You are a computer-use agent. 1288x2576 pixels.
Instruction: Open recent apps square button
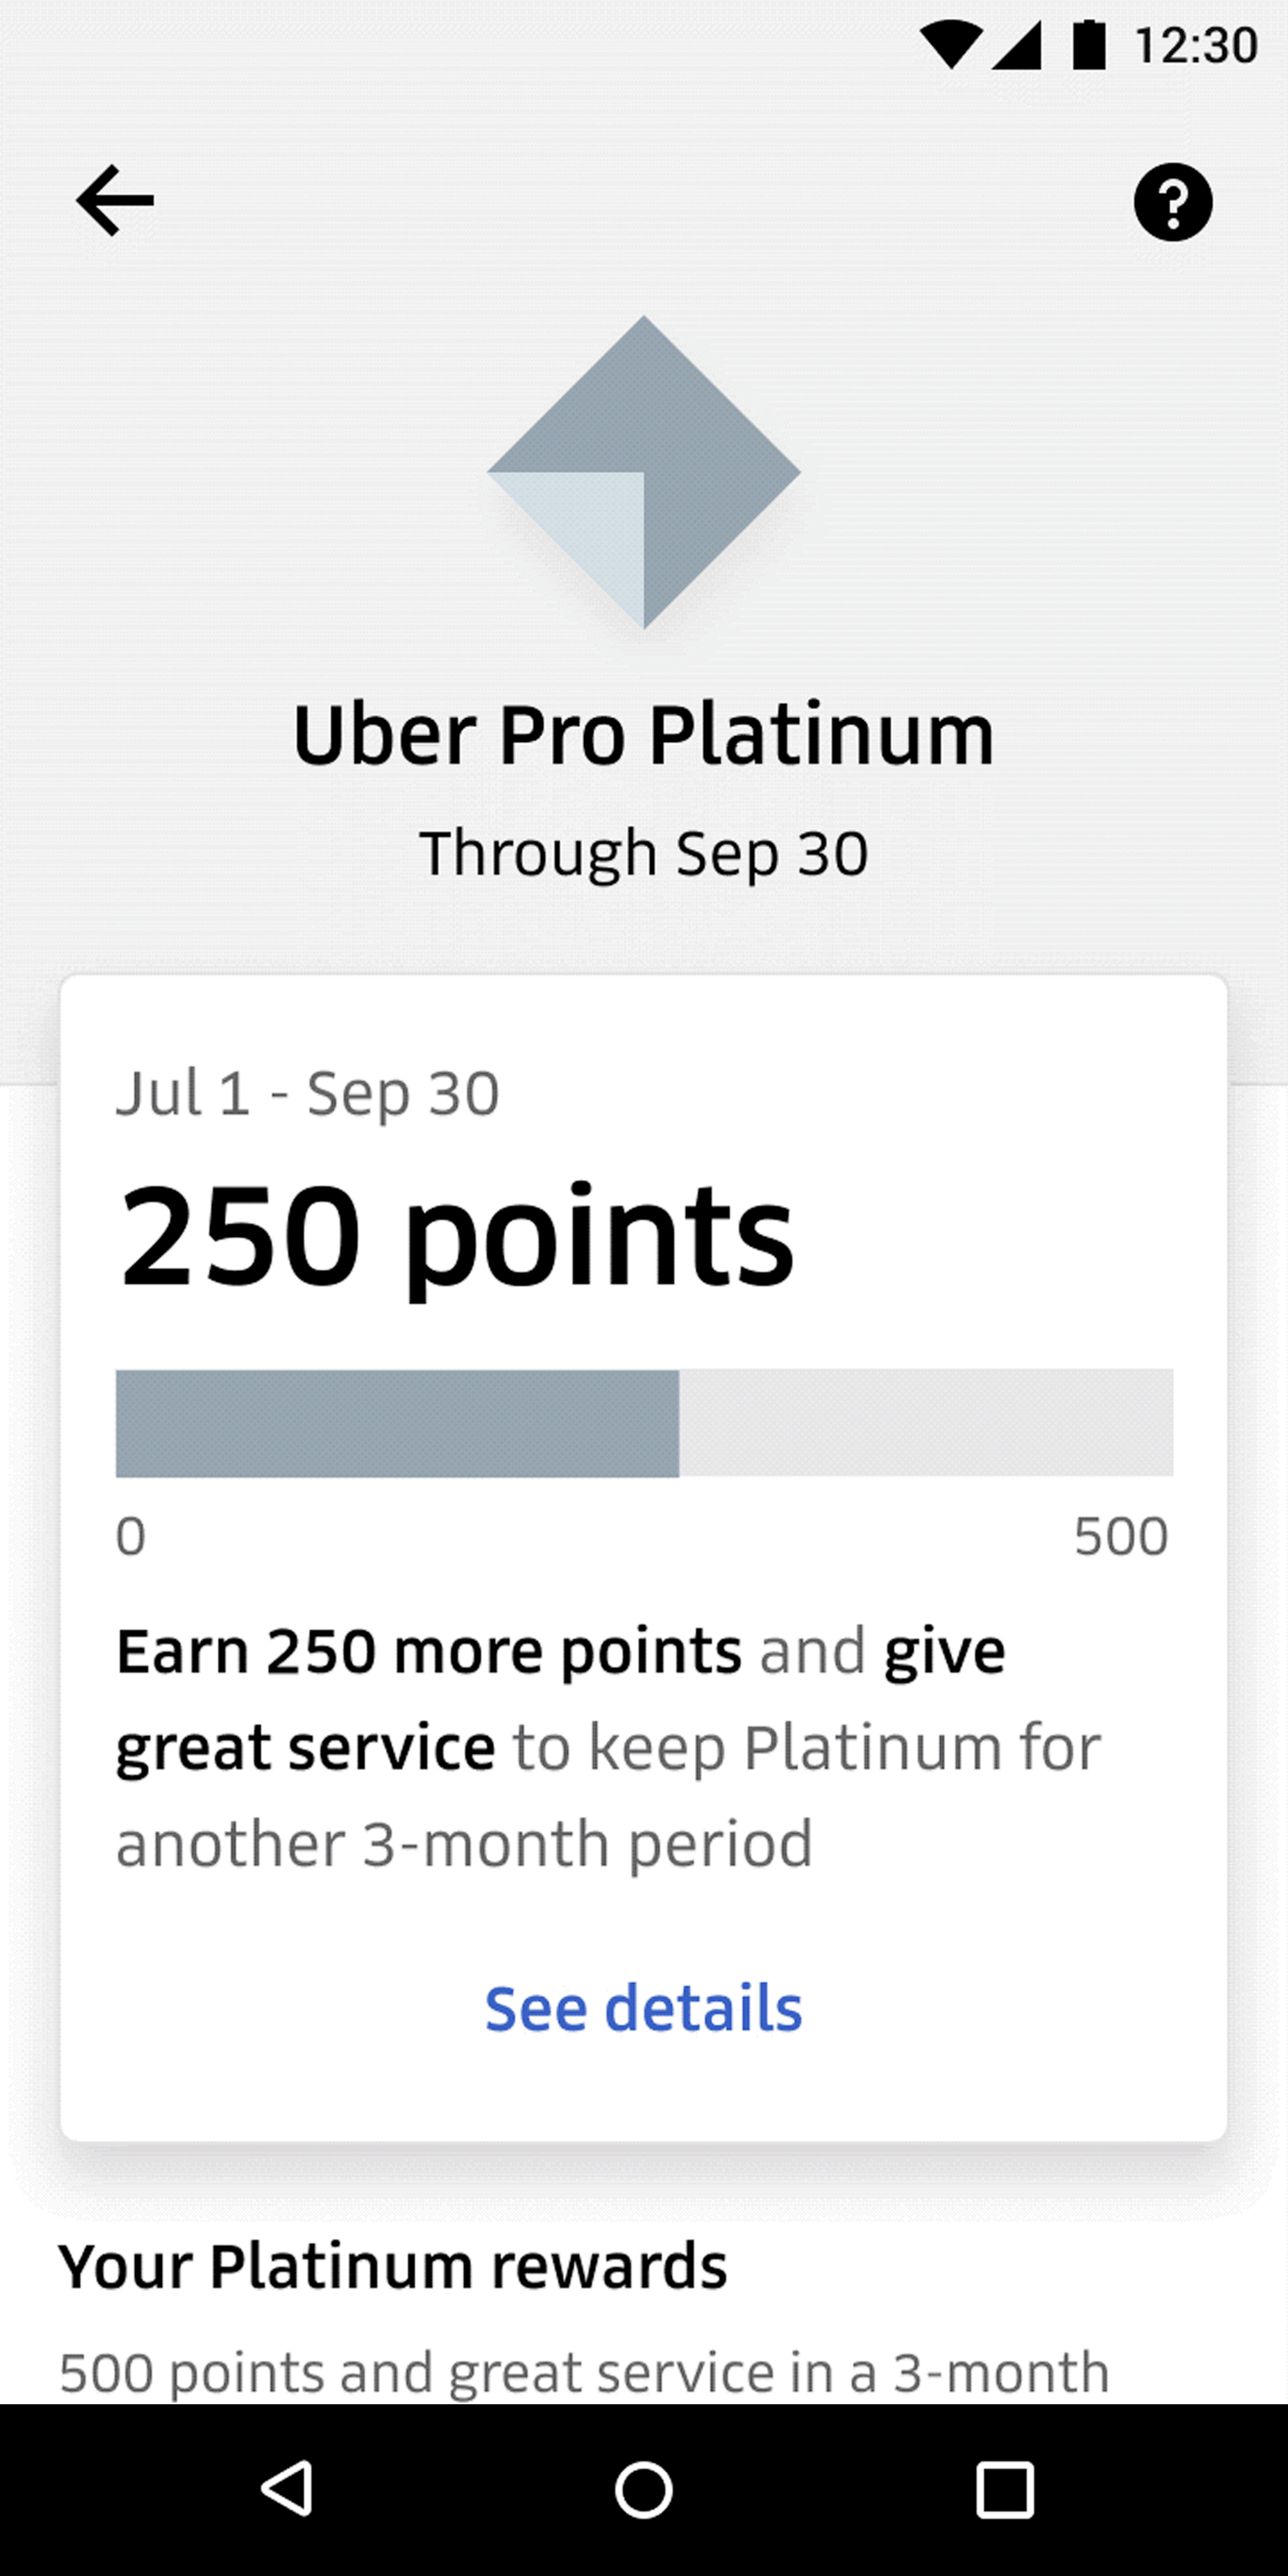(1004, 2488)
